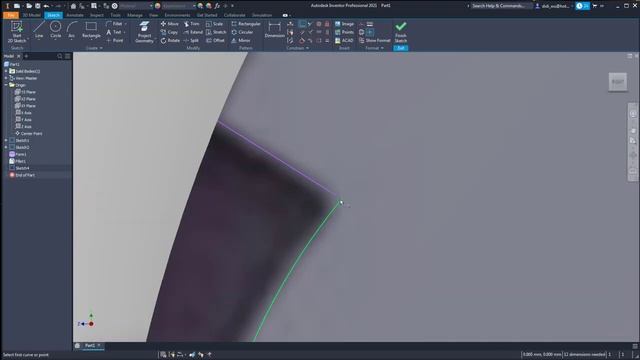Select the Point sketch tool
Screen dimensions: 640x360
(115, 40)
